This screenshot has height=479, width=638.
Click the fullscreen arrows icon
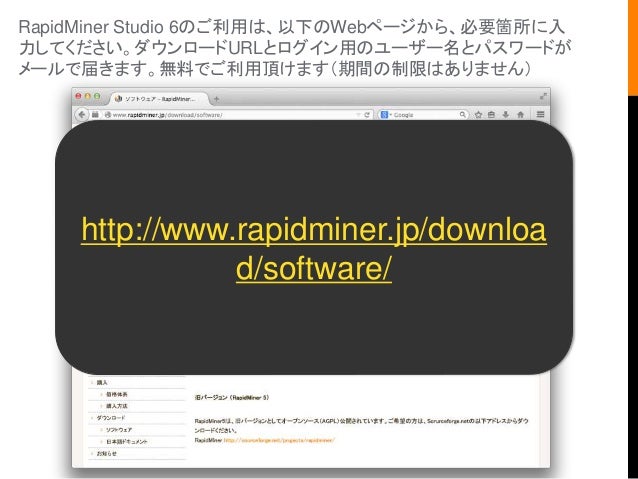point(543,96)
